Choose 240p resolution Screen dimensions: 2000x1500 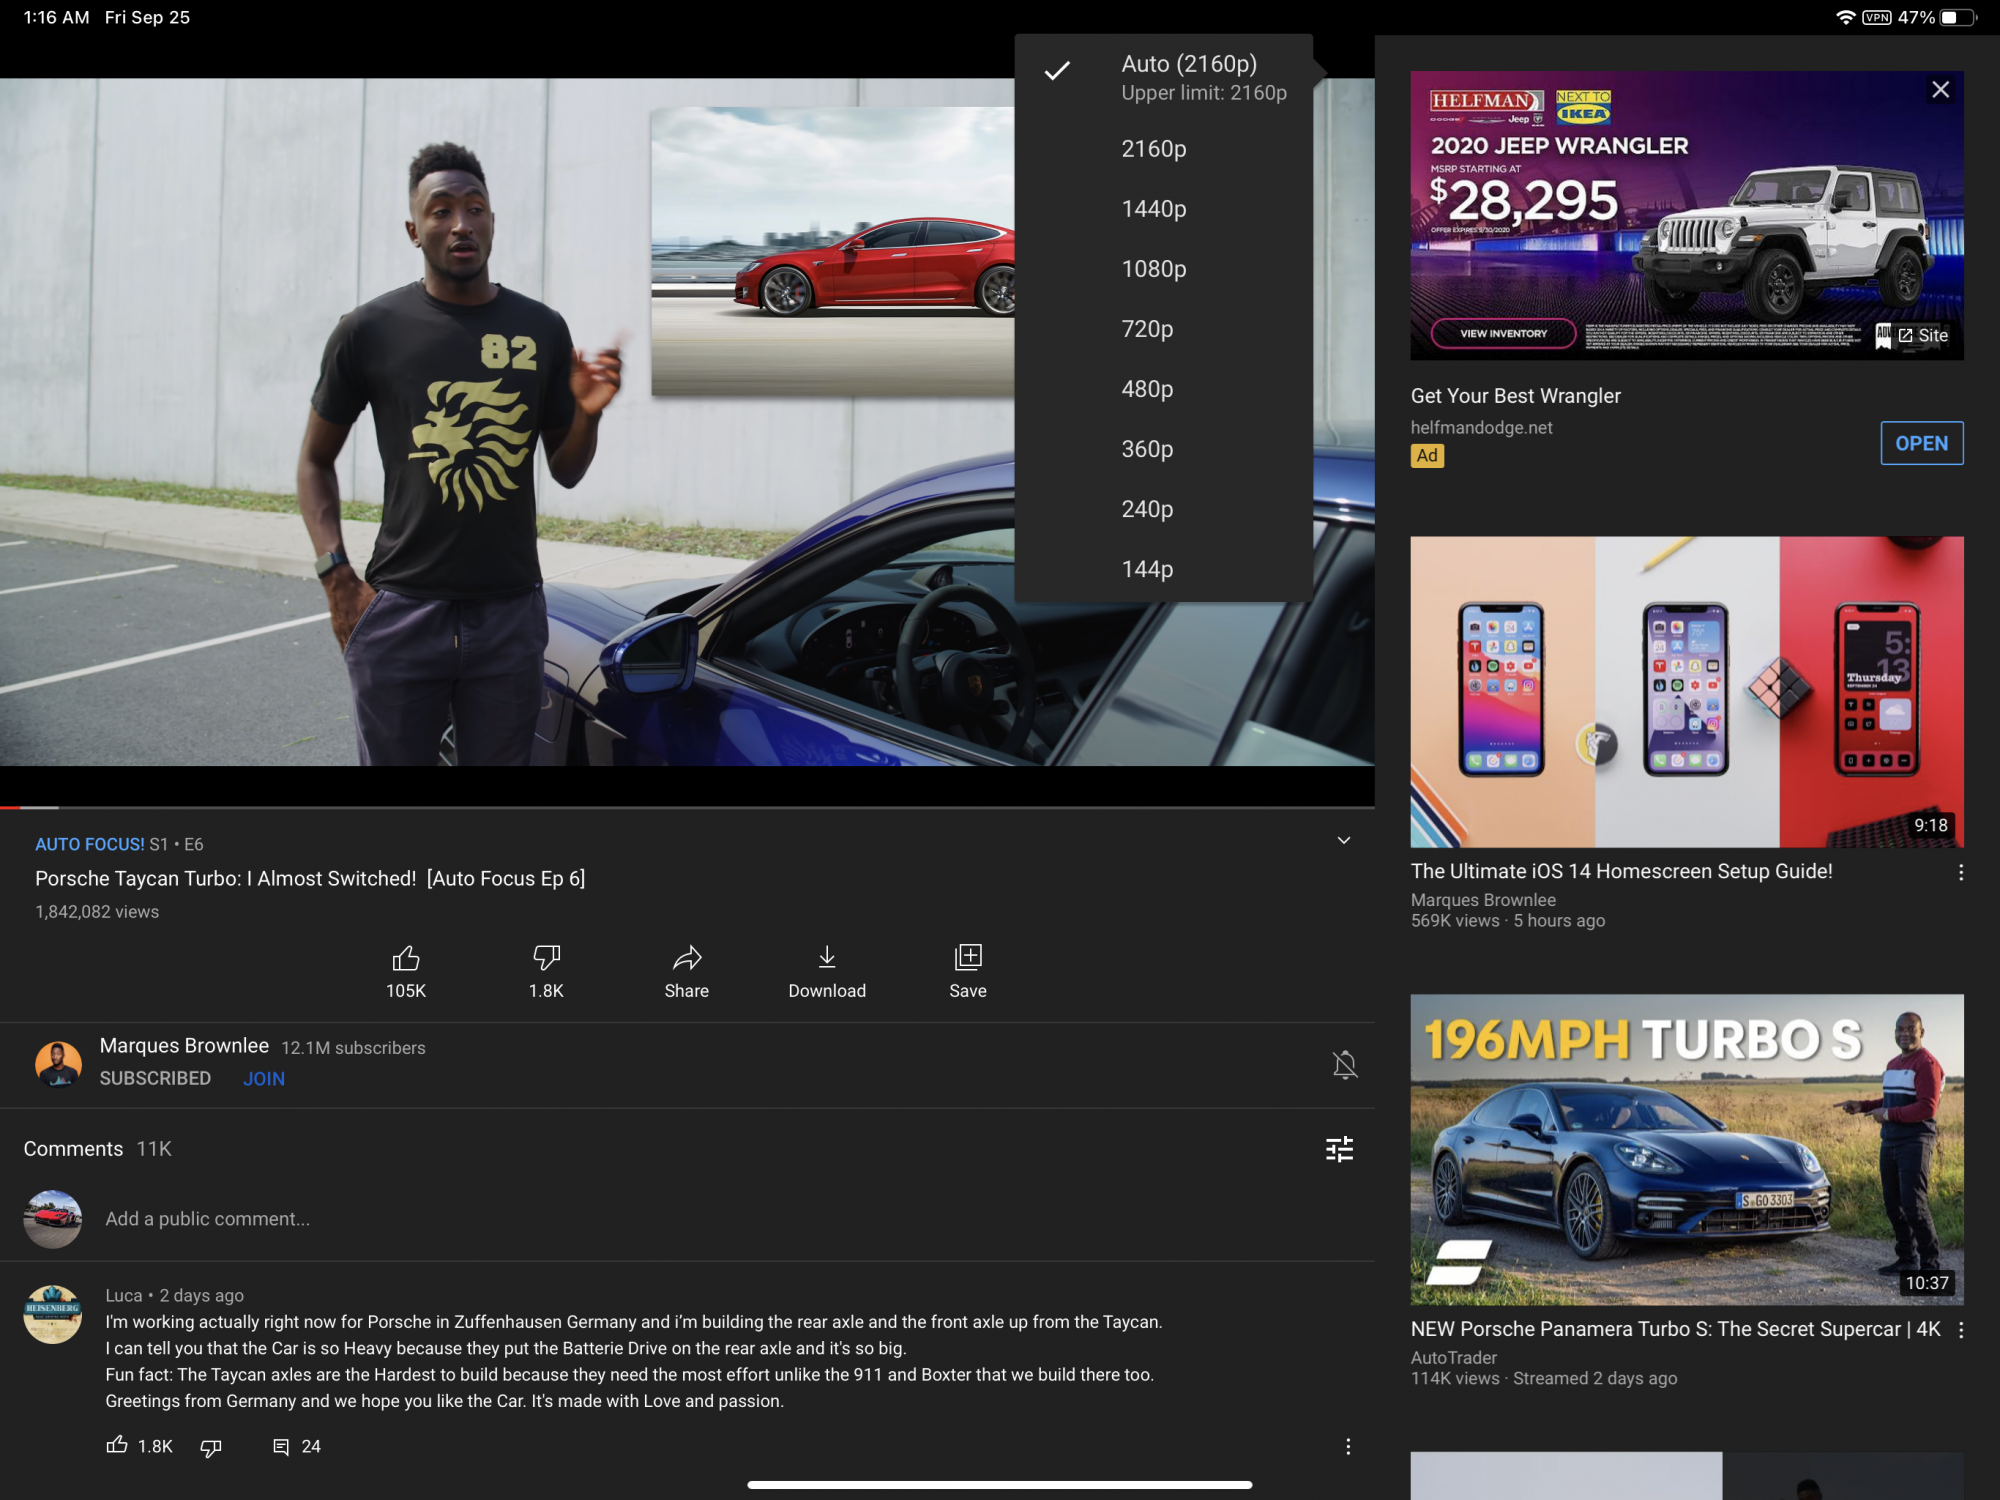pos(1164,509)
